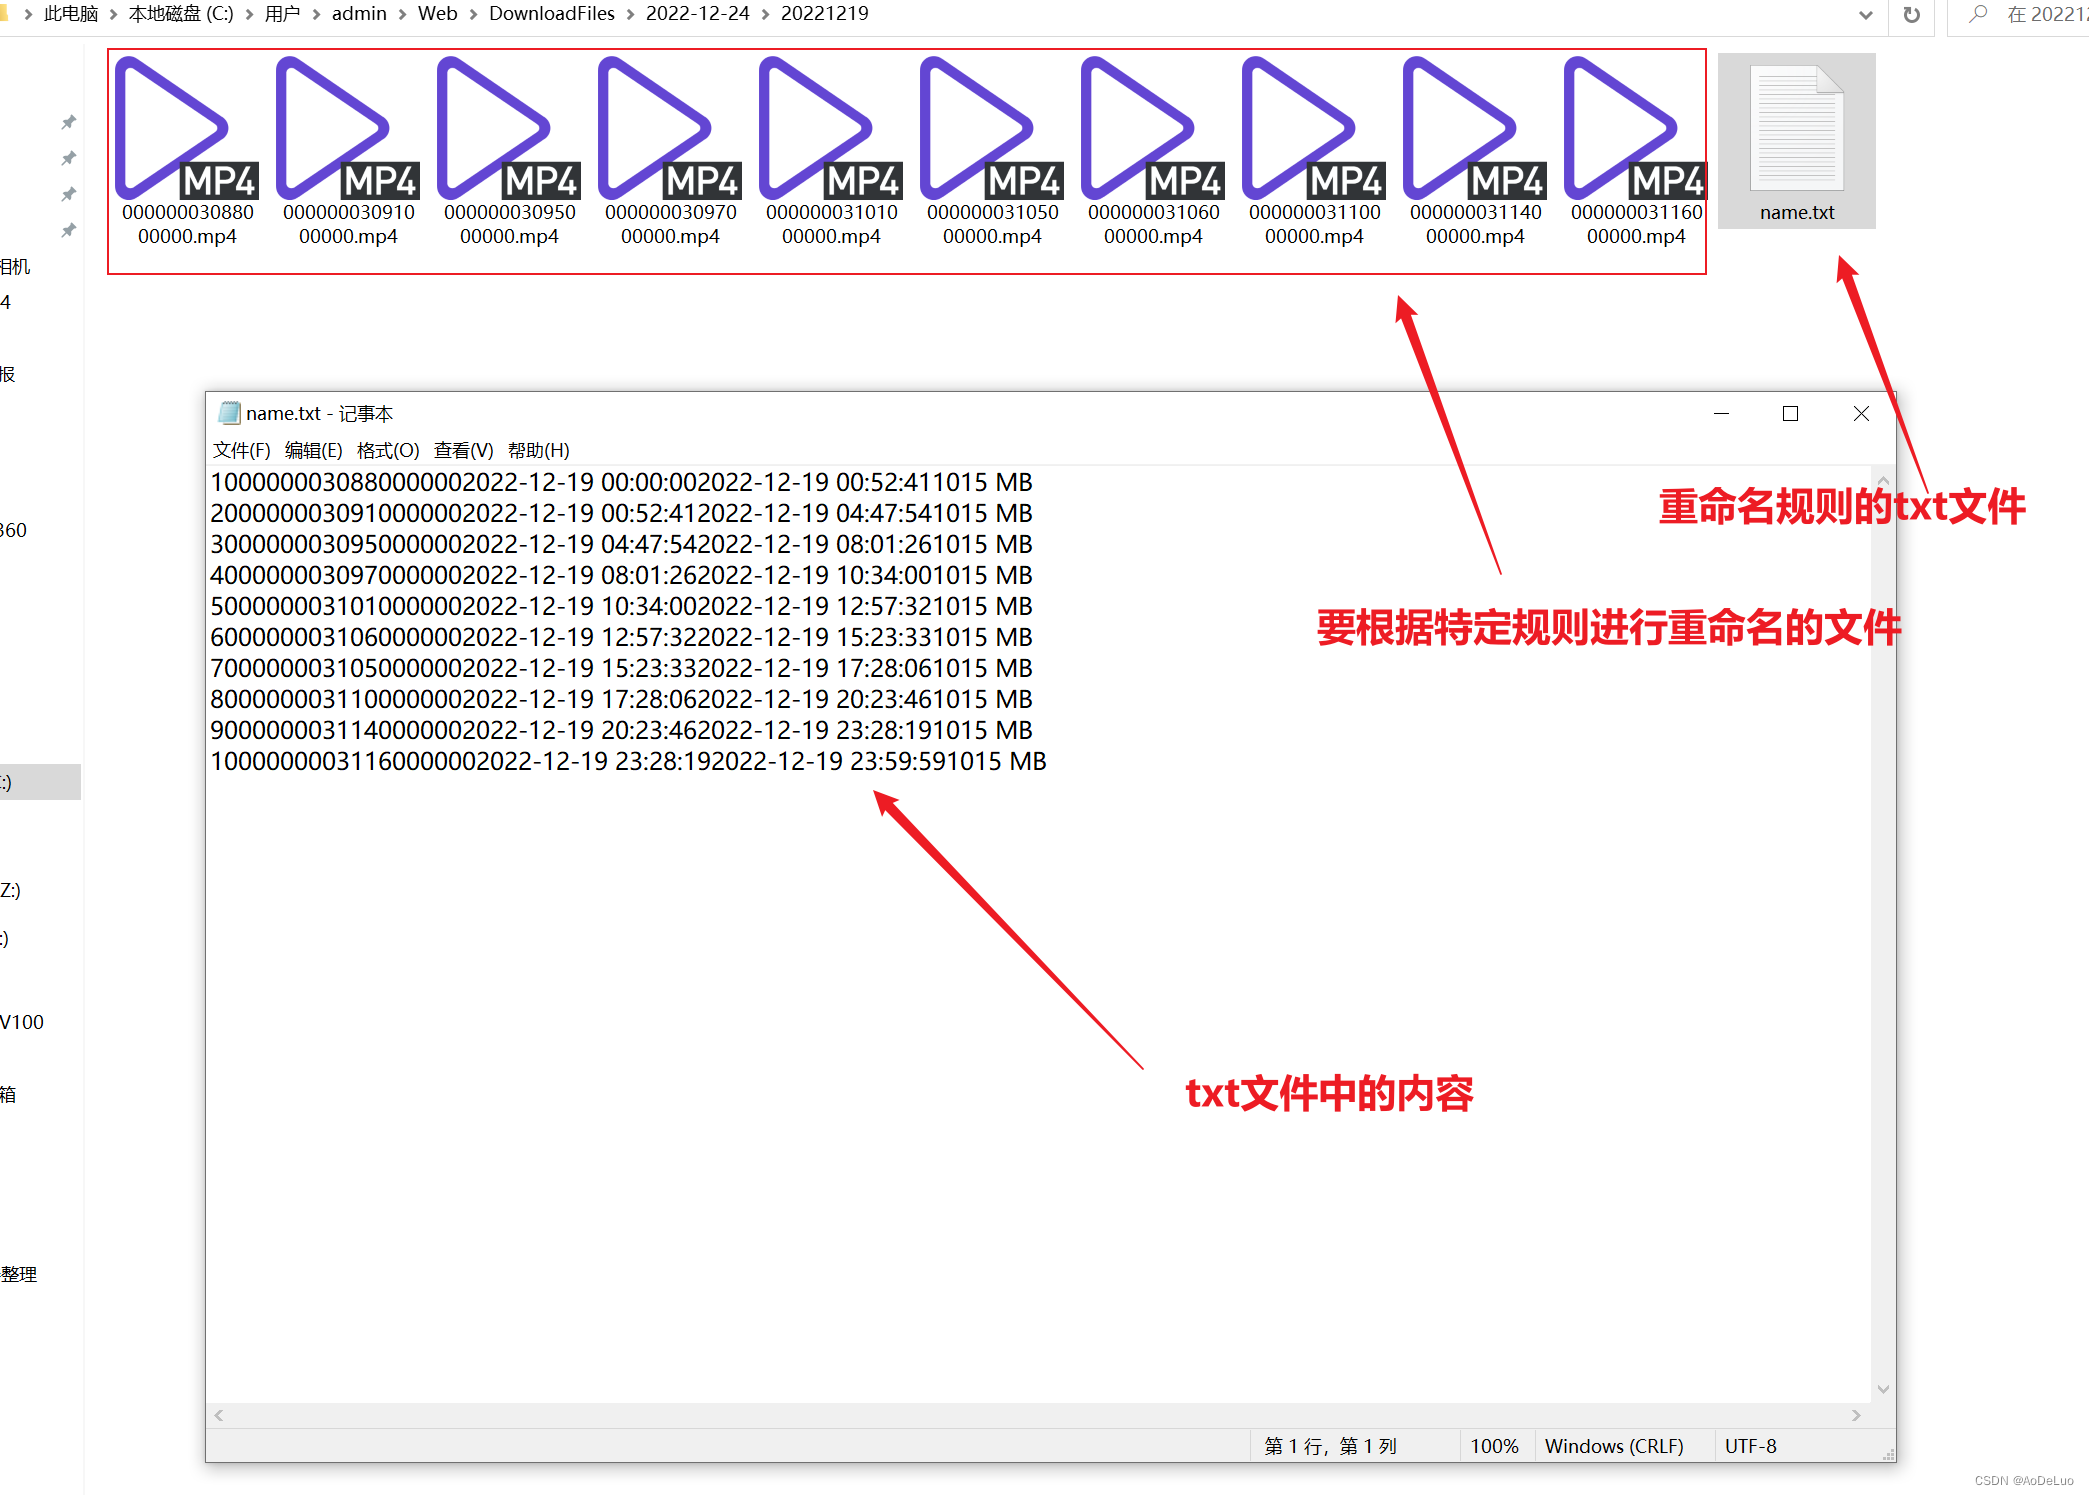Select the 00000003114000000.mp4 video file
2089x1495 pixels.
[x=1475, y=152]
